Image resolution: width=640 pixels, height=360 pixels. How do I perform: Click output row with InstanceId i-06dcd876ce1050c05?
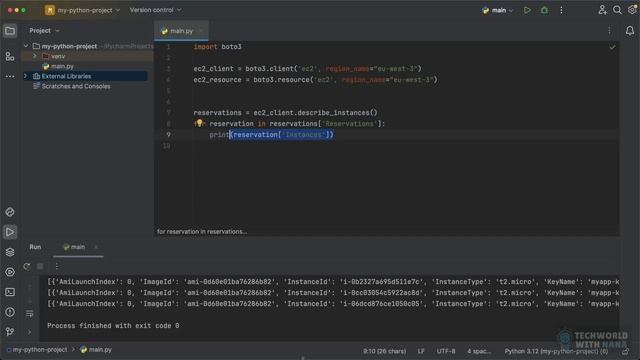pyautogui.click(x=333, y=304)
